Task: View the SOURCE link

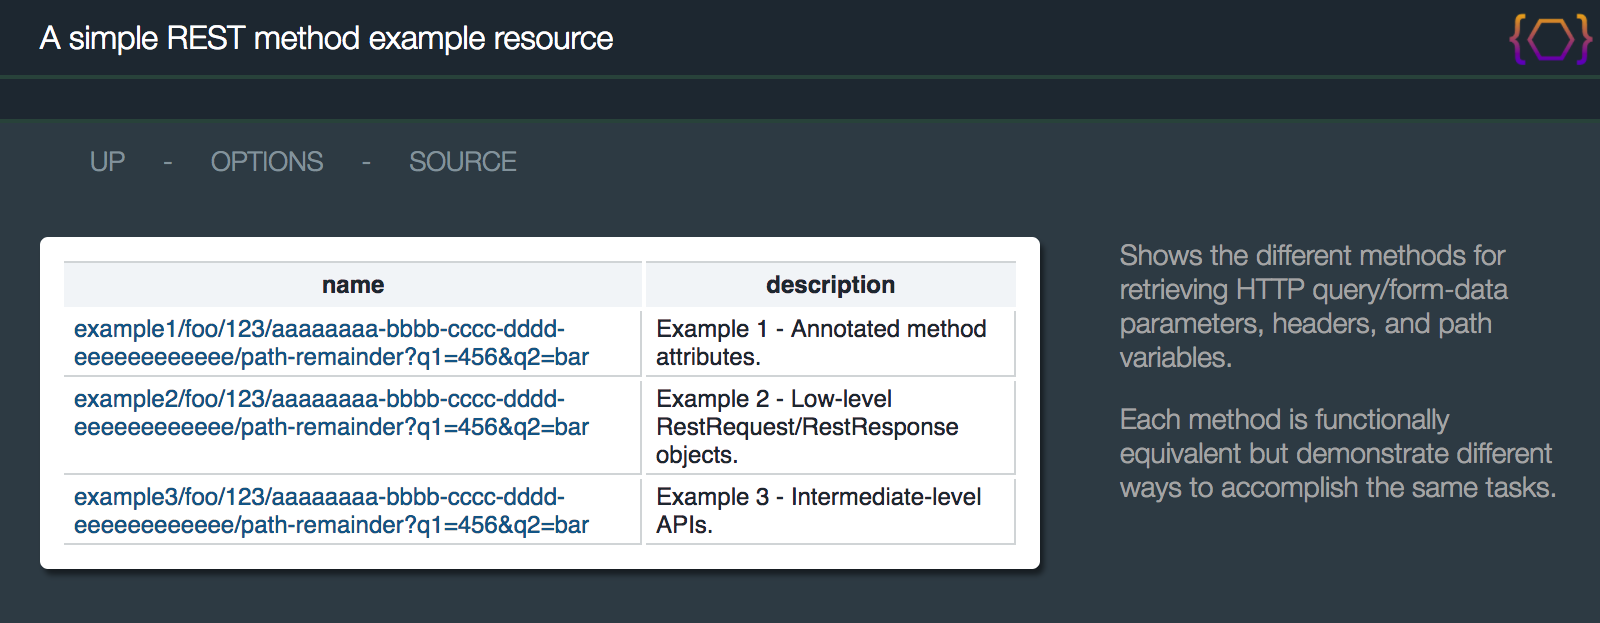Action: 463,162
